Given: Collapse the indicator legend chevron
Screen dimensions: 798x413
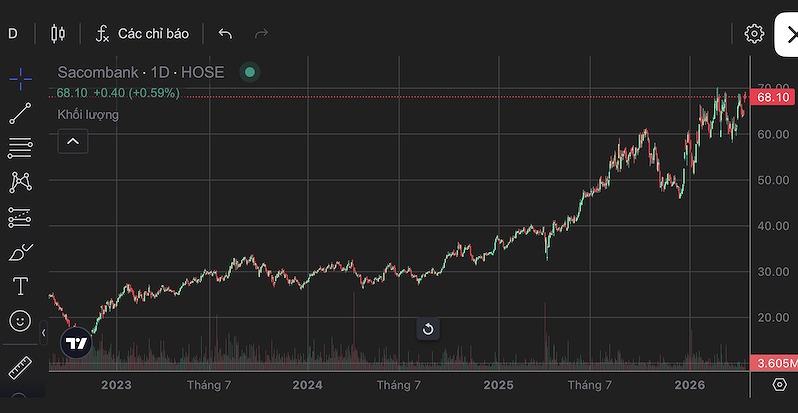Looking at the screenshot, I should pos(72,142).
